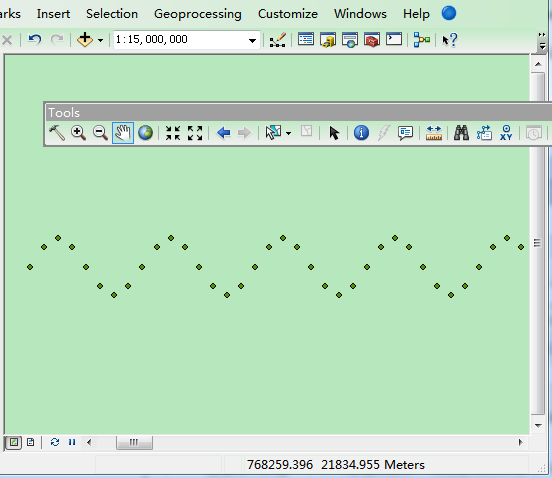Click the vertical scrollbar up arrow
552x478 pixels.
538,64
